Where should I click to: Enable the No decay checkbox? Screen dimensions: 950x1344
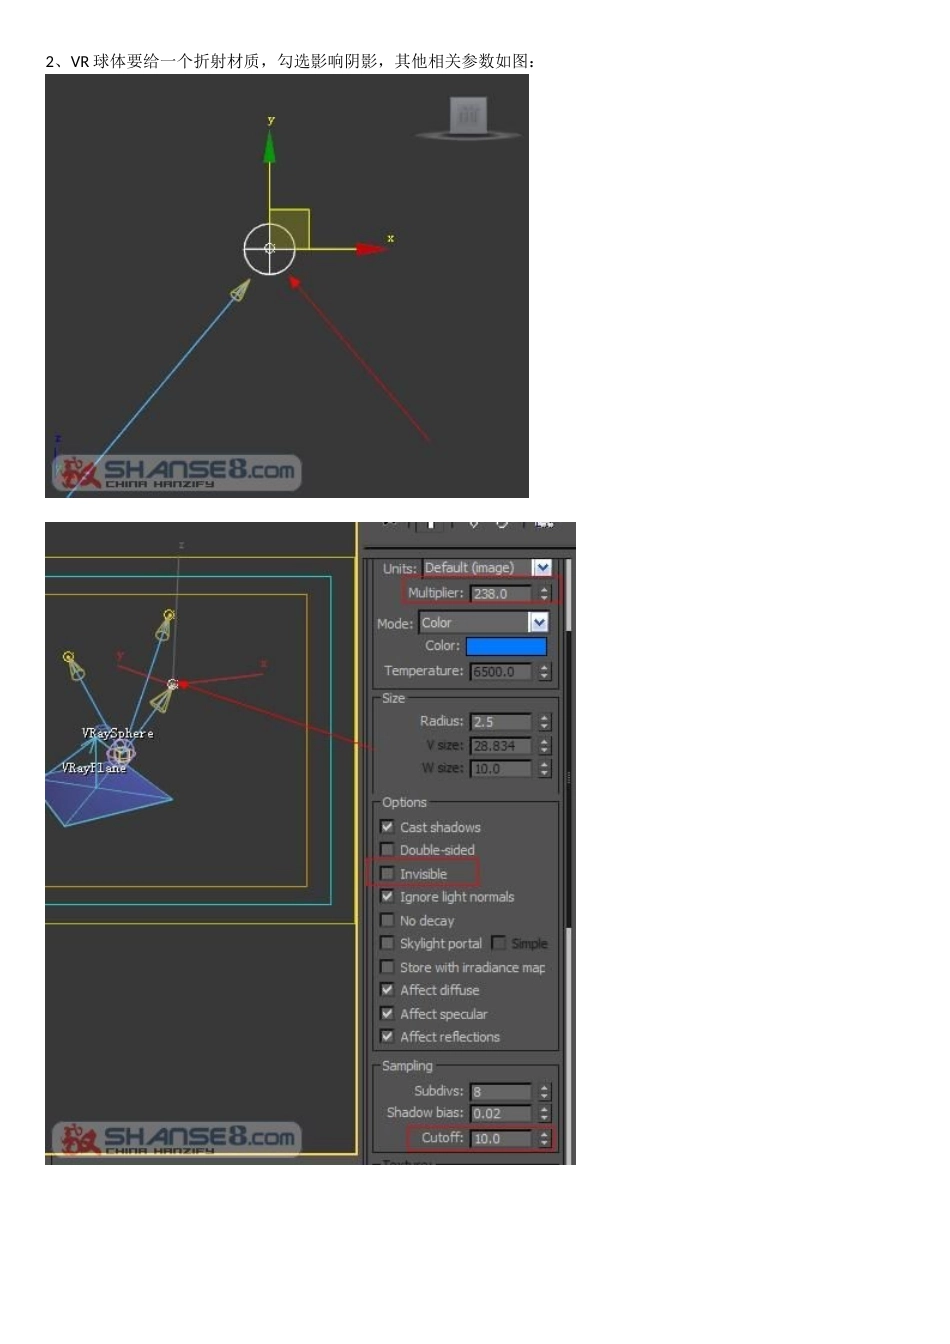point(387,920)
